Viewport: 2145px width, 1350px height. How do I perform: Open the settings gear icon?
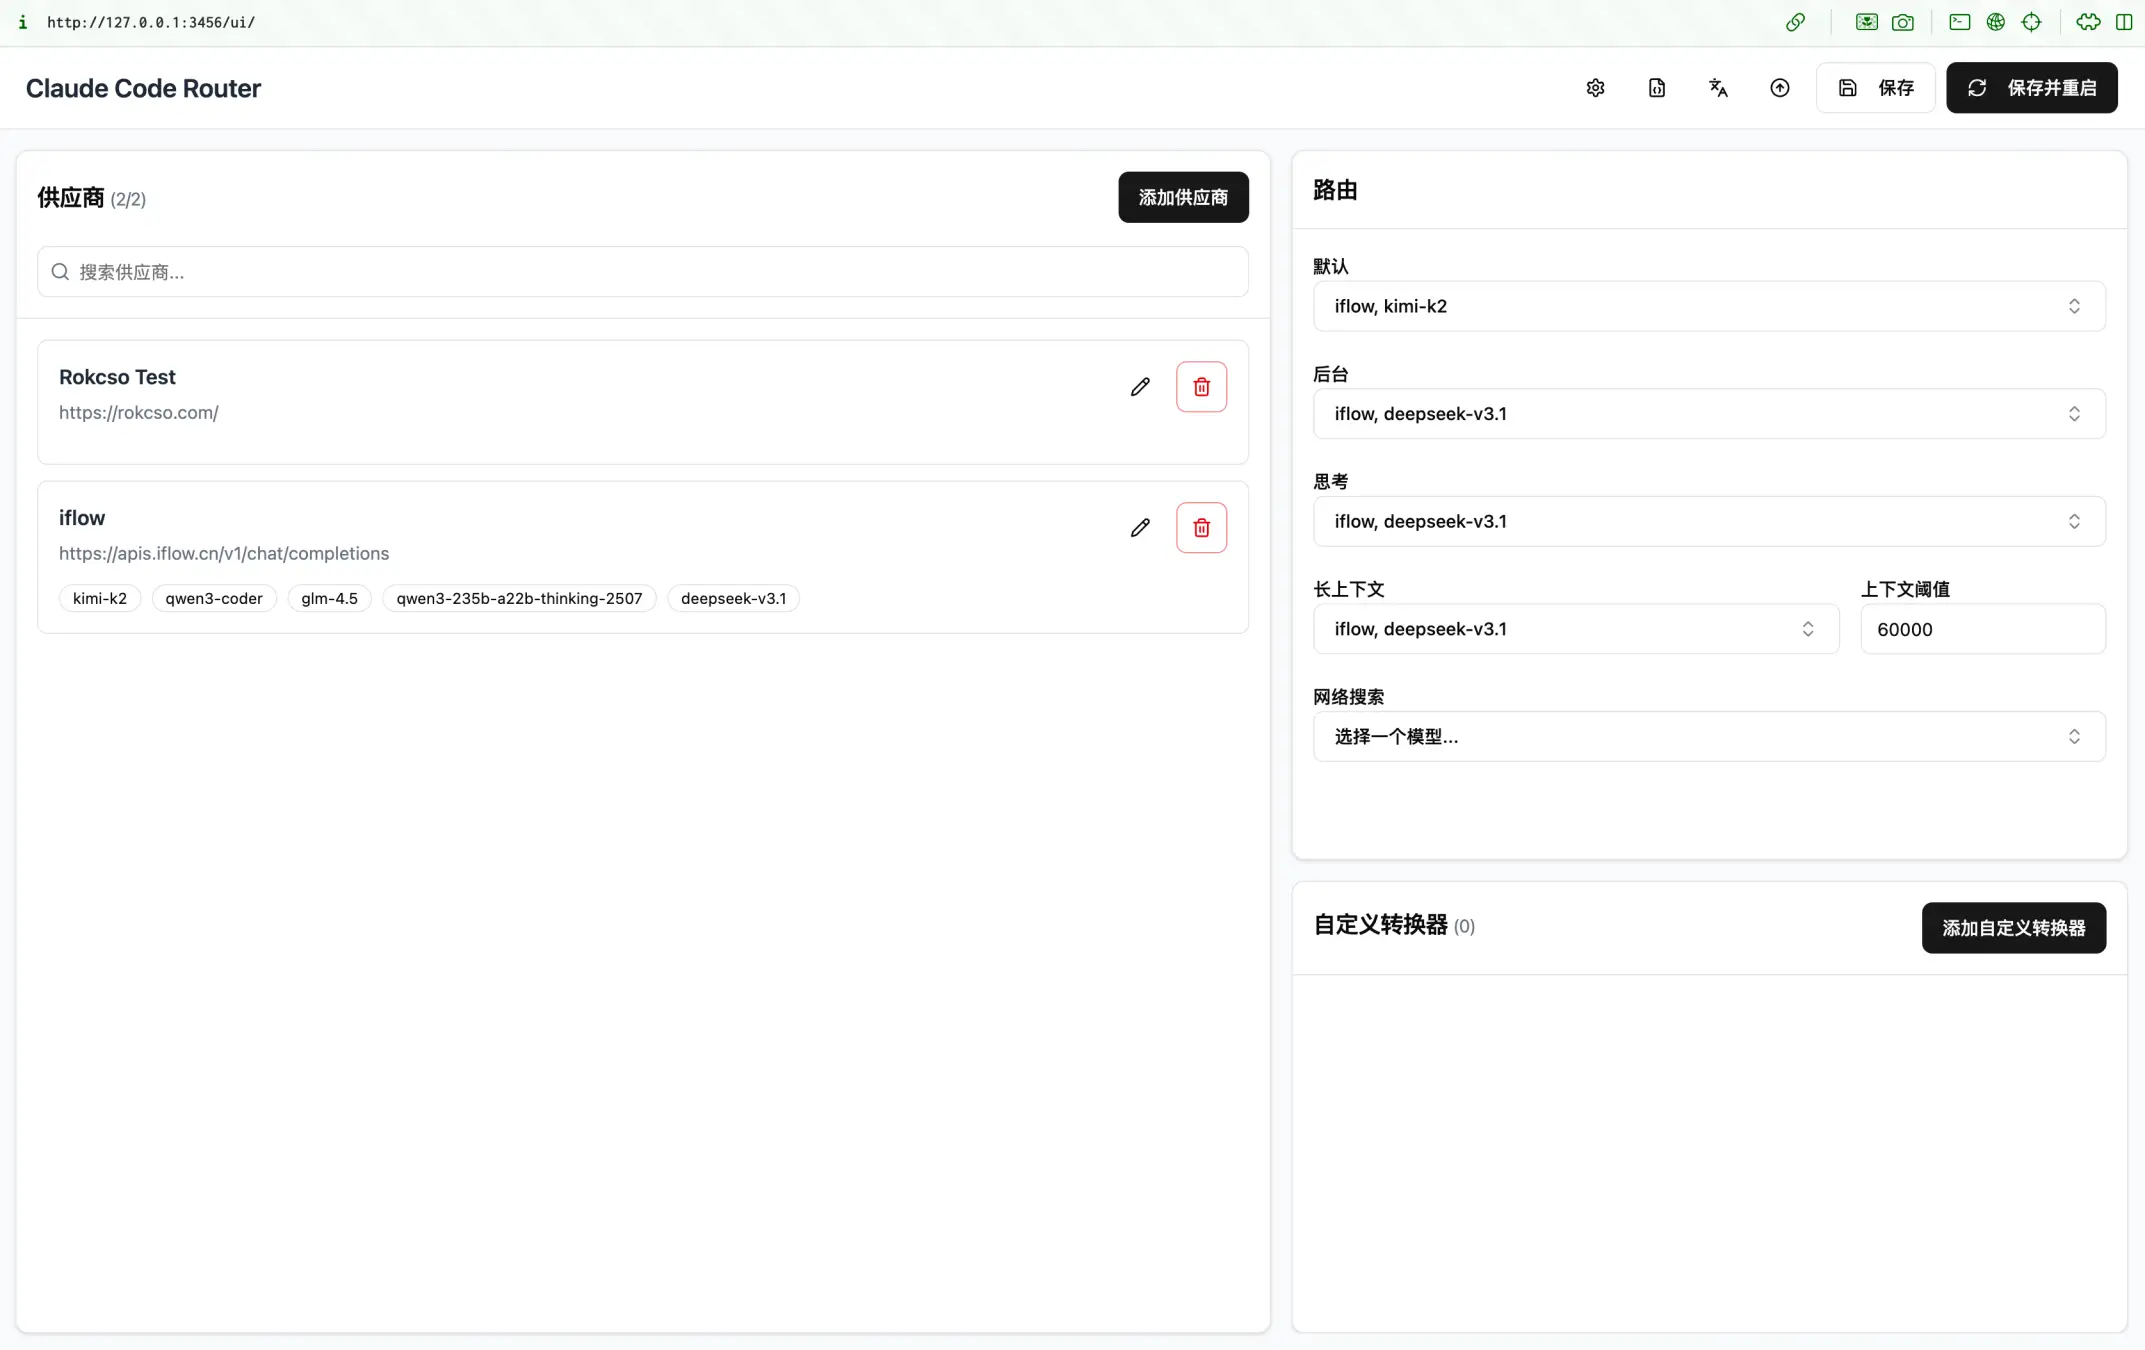tap(1595, 88)
